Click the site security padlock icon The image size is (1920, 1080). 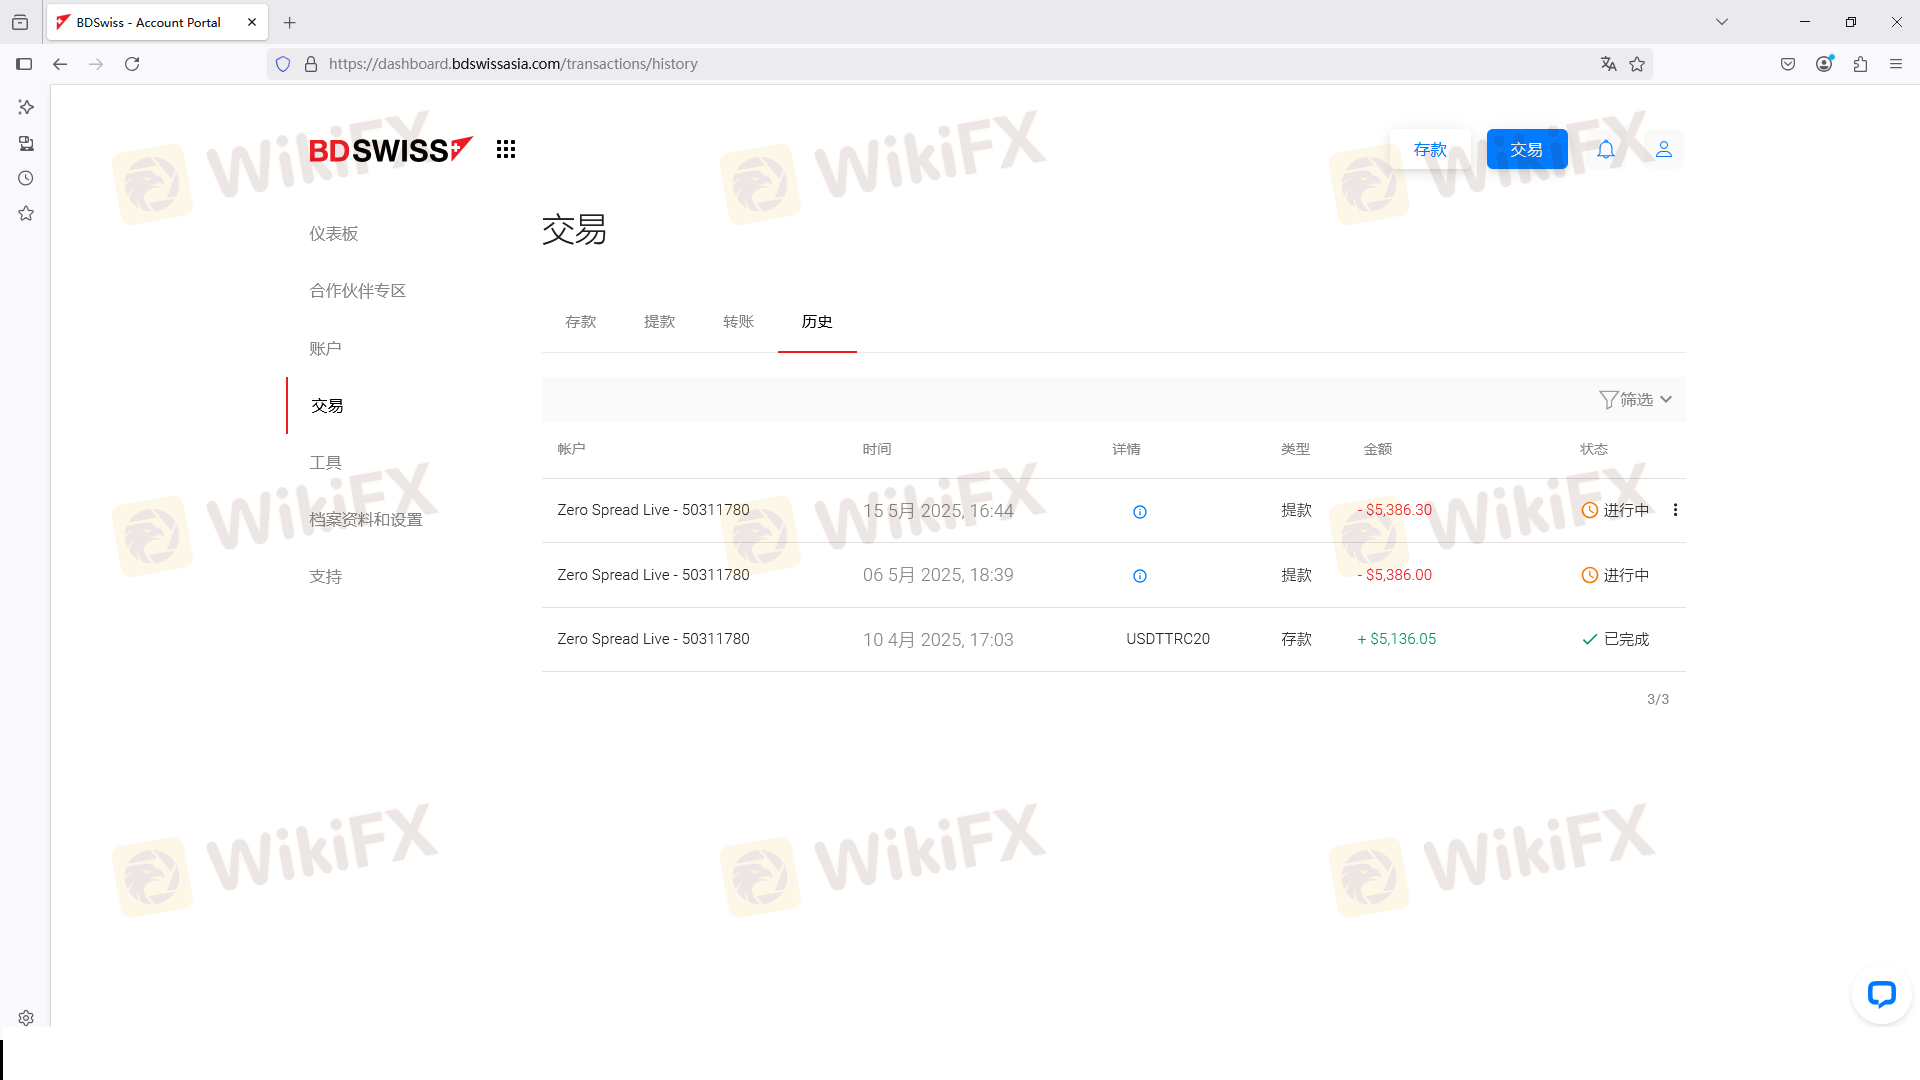click(311, 64)
